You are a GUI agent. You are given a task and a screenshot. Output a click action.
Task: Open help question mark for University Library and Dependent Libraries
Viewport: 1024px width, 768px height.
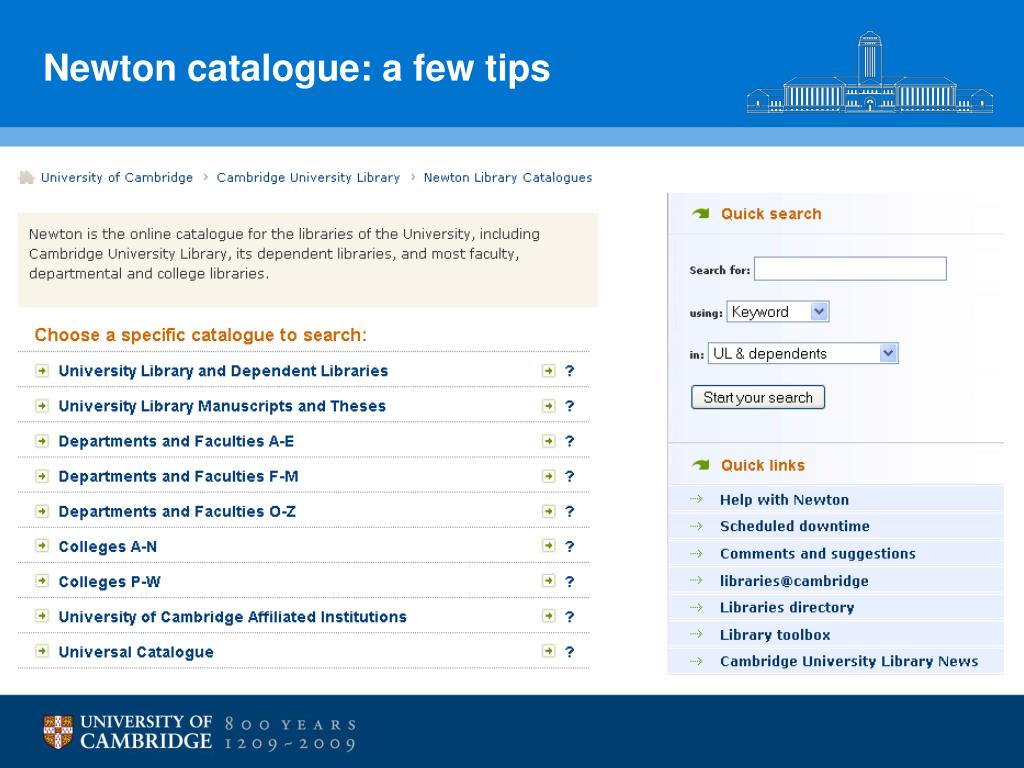coord(569,371)
